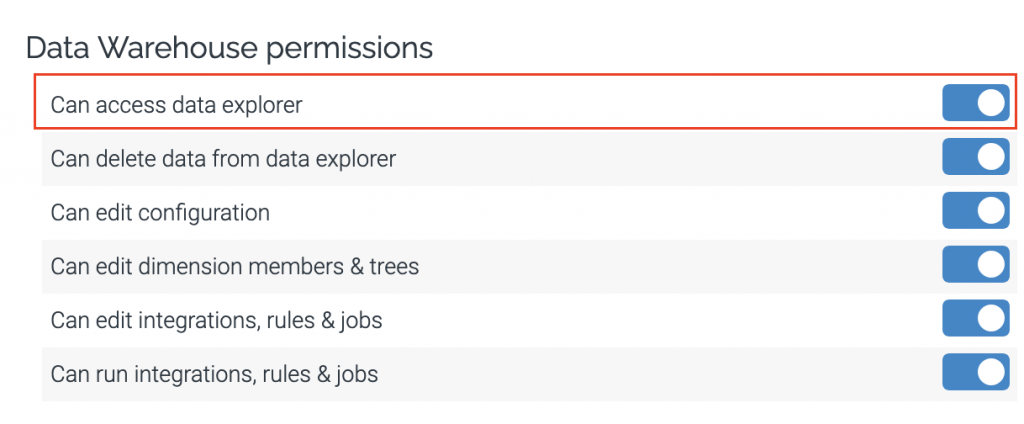Toggle 'Can run integrations, rules & jobs' switch
The width and height of the screenshot is (1024, 424).
click(975, 373)
